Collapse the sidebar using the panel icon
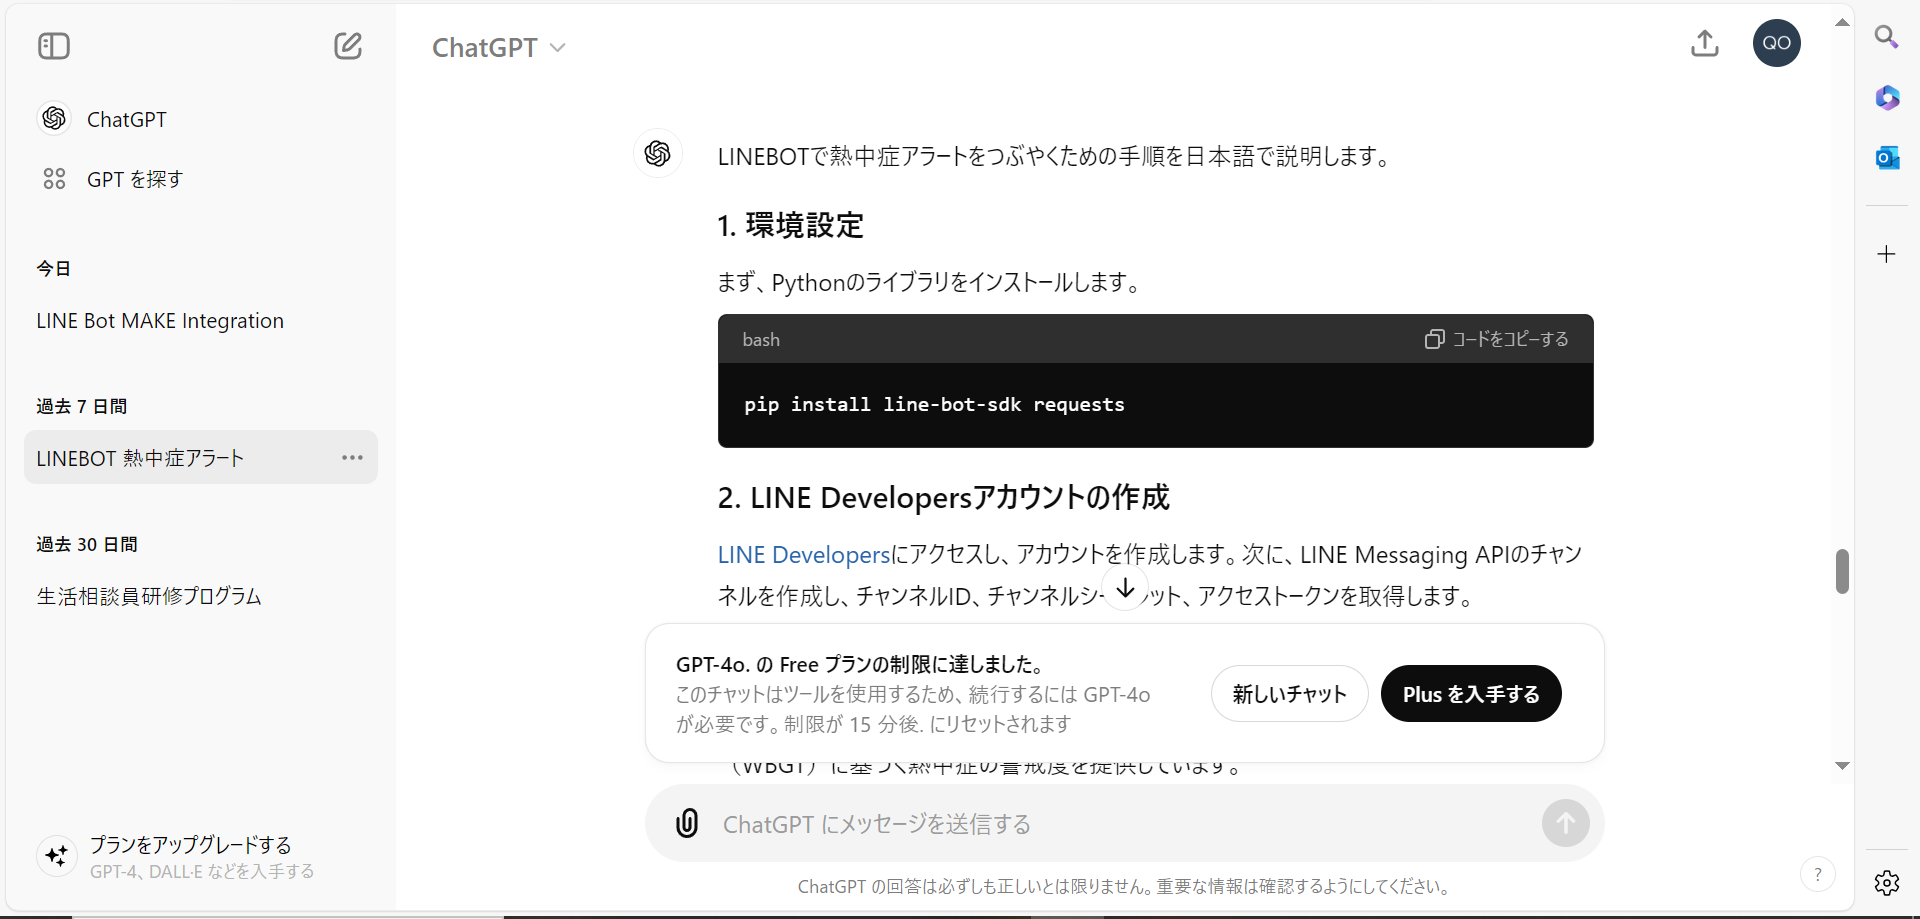This screenshot has width=1920, height=919. click(53, 46)
